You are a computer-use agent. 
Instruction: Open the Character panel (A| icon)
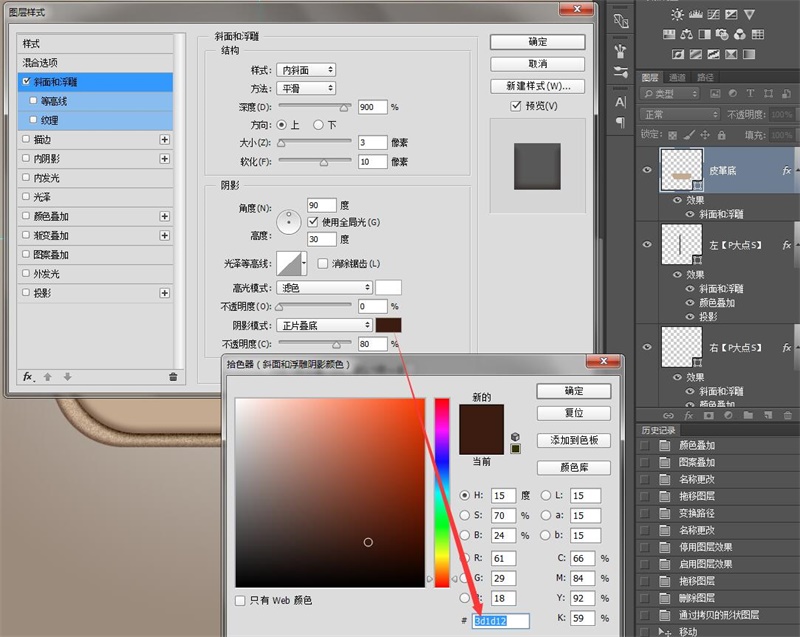tap(620, 102)
